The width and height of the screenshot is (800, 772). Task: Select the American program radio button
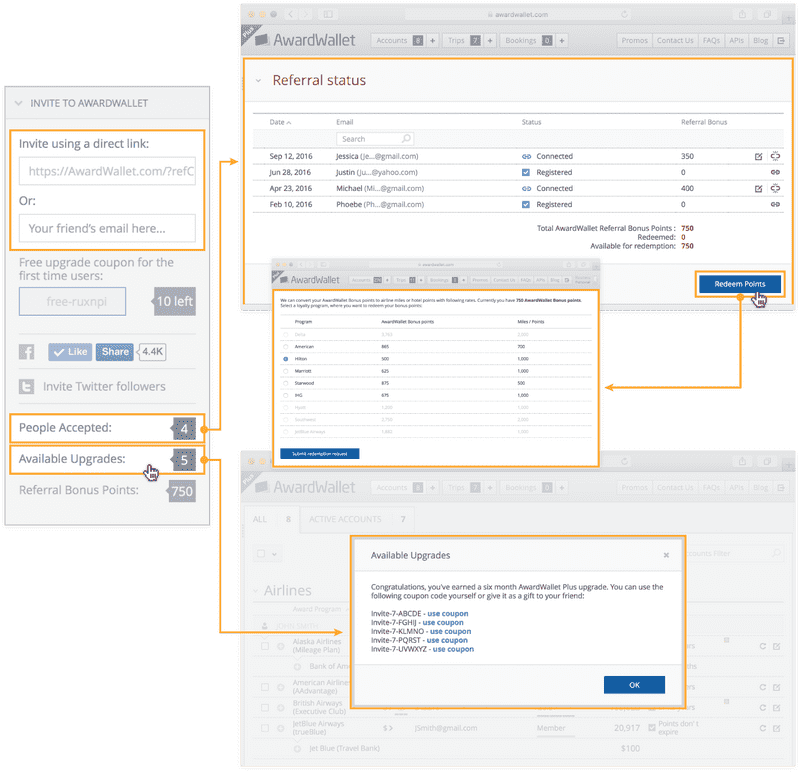pos(285,346)
